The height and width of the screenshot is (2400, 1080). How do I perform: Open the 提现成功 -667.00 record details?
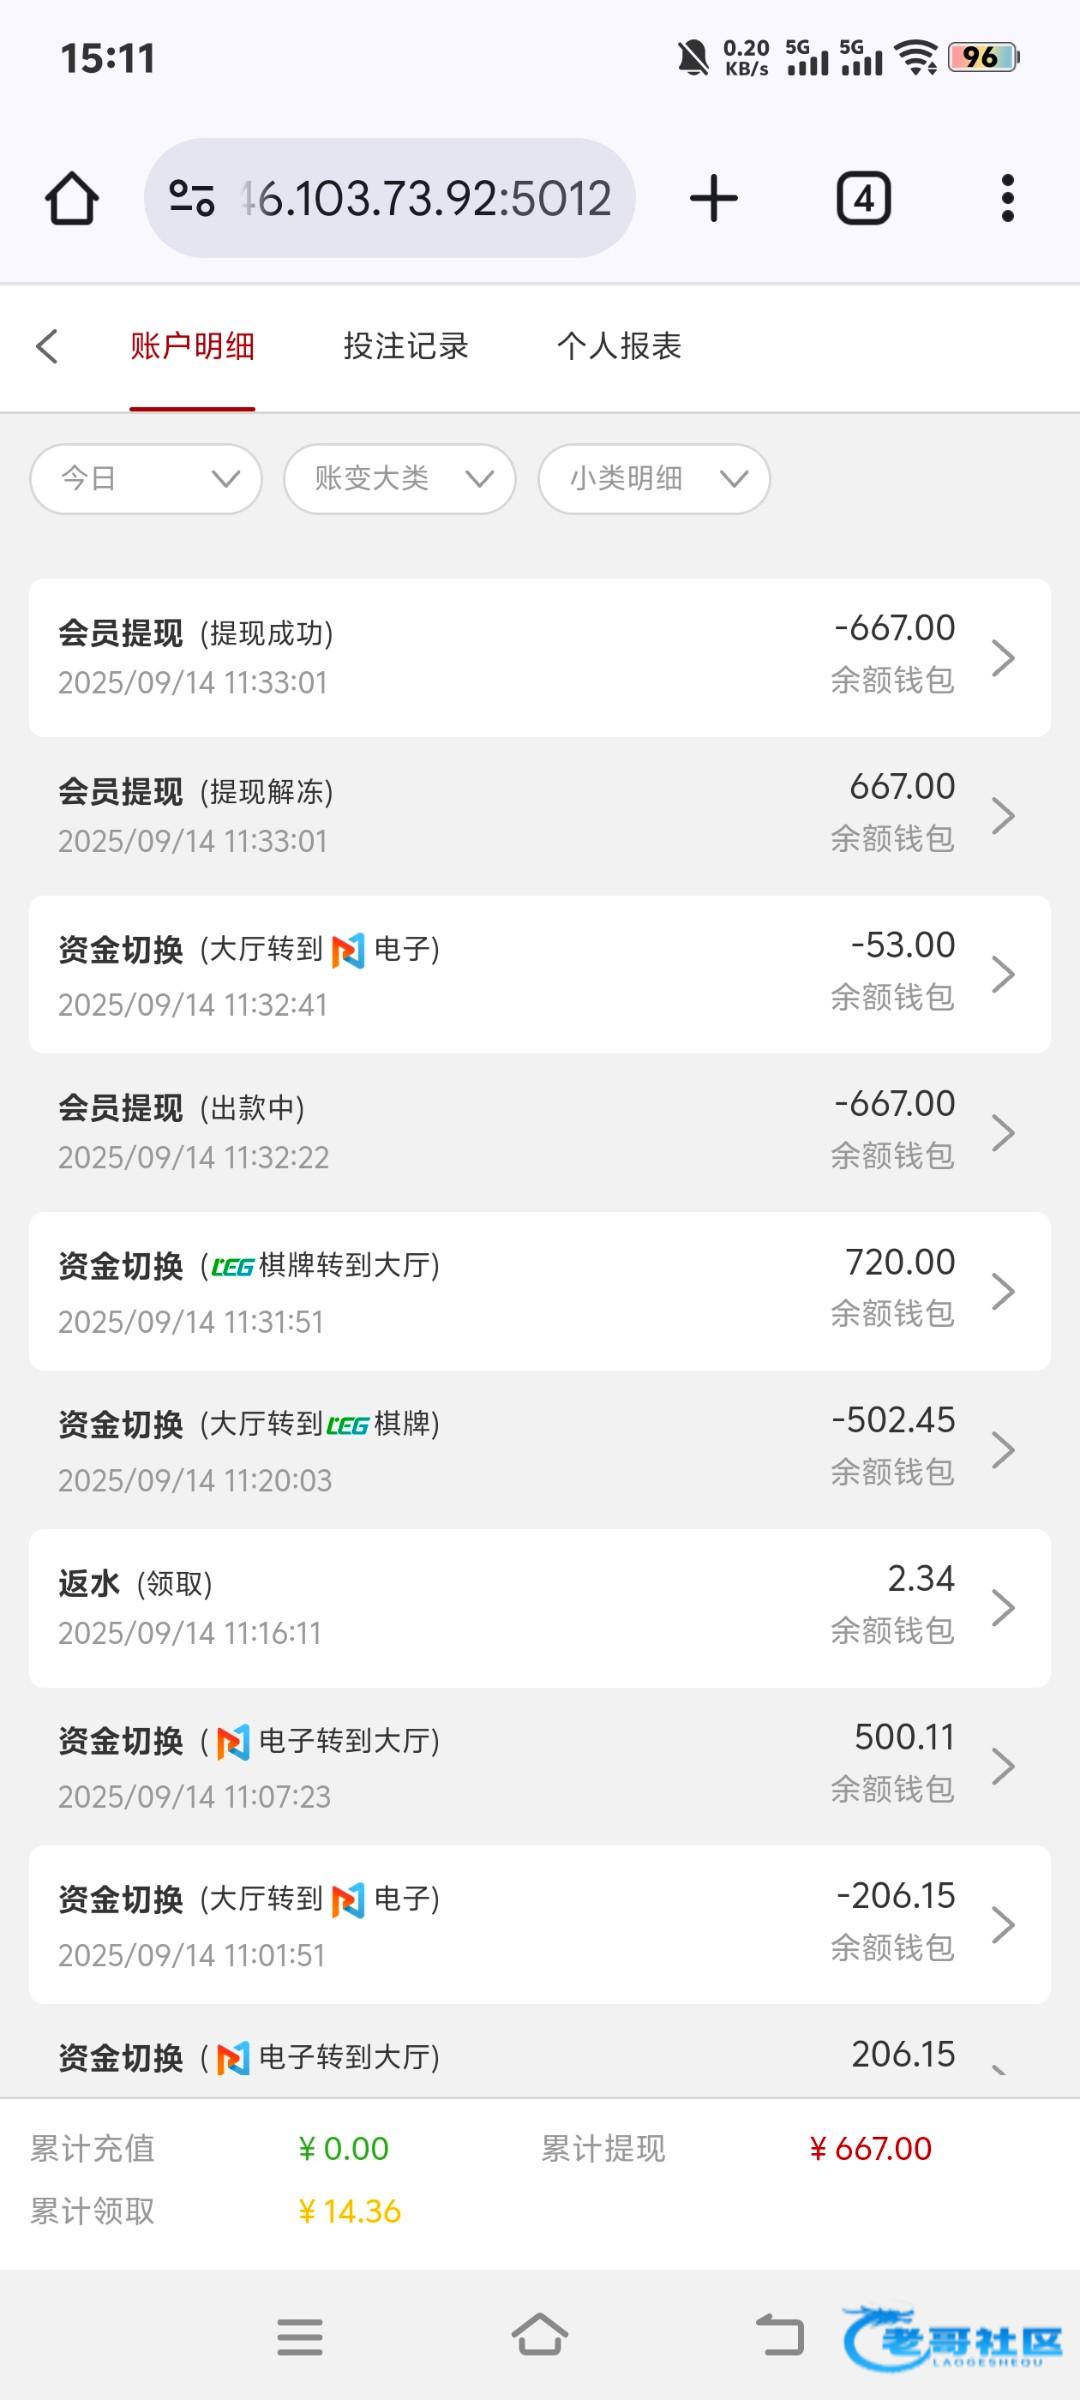pyautogui.click(x=539, y=657)
